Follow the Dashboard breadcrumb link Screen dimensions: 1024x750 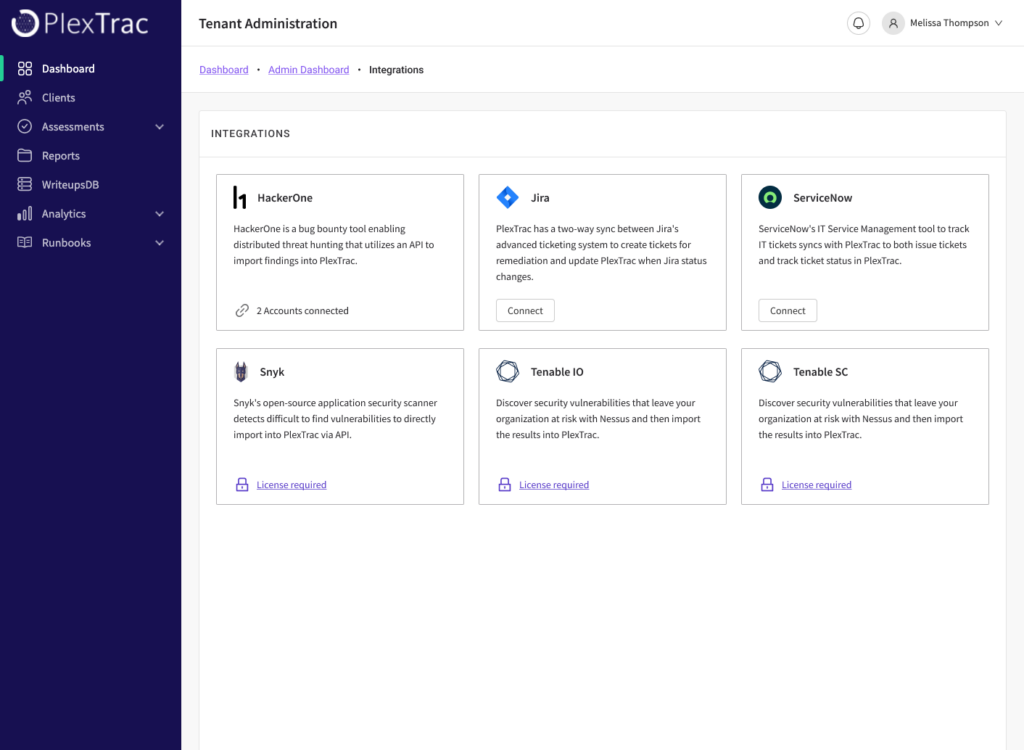(x=224, y=70)
